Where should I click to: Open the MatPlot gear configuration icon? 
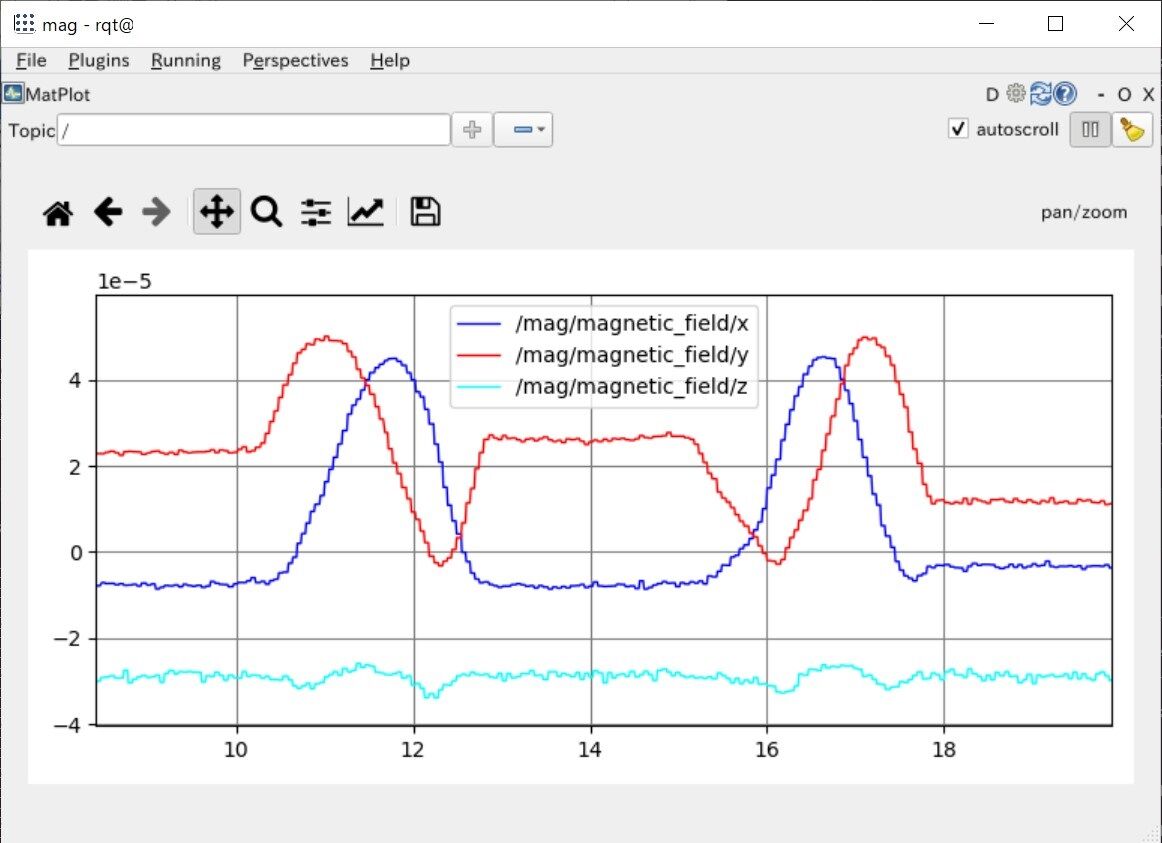tap(1016, 93)
